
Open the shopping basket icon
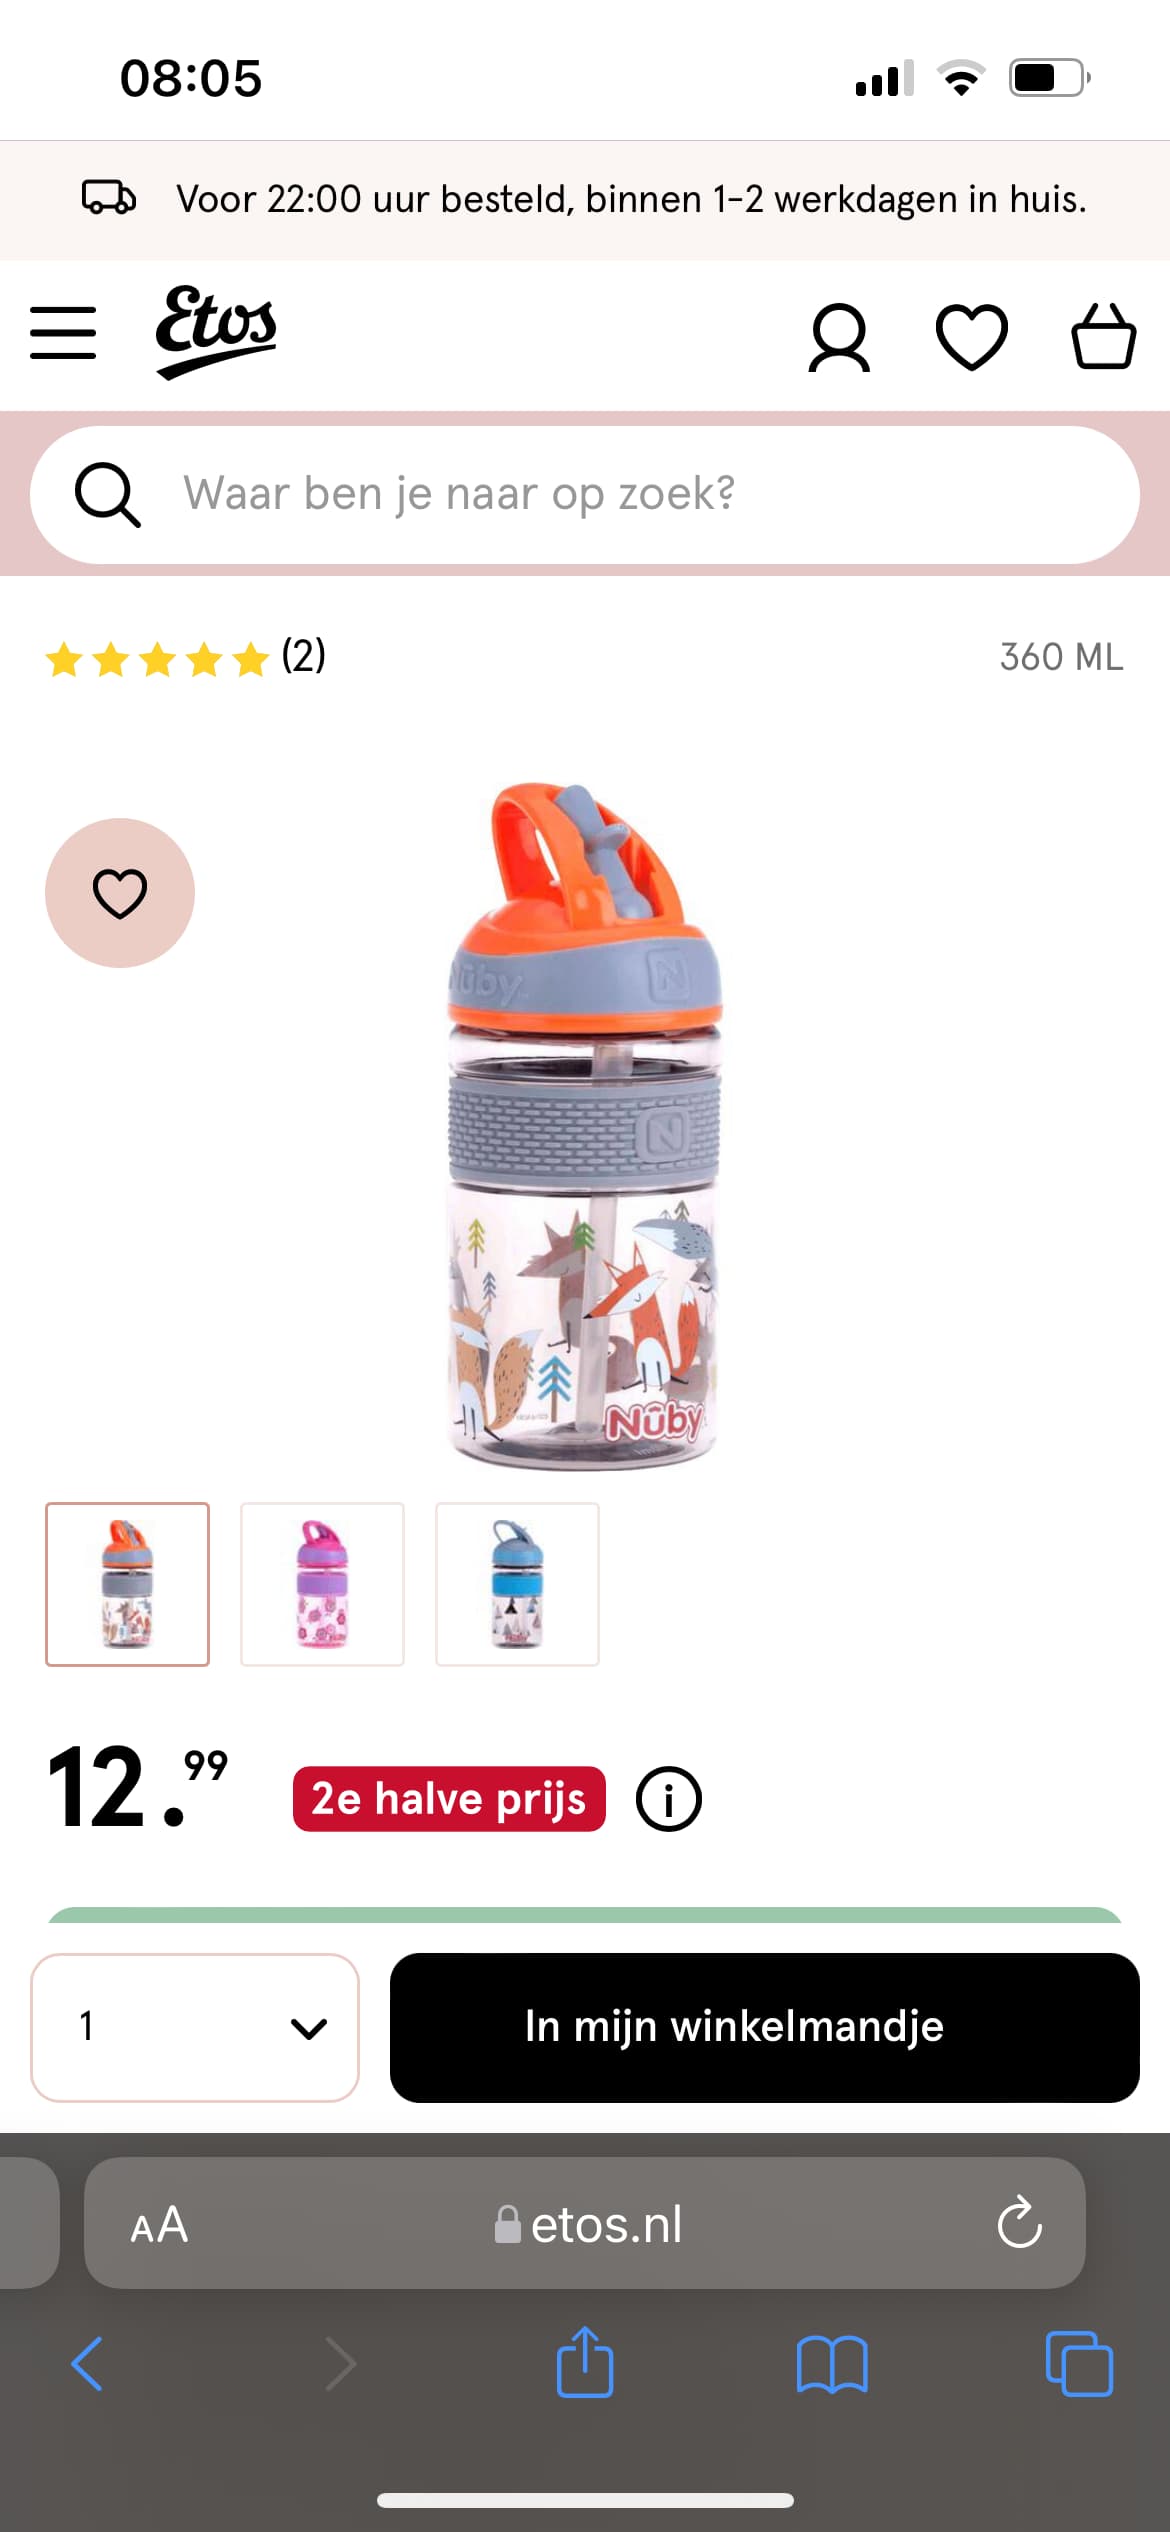[1103, 336]
